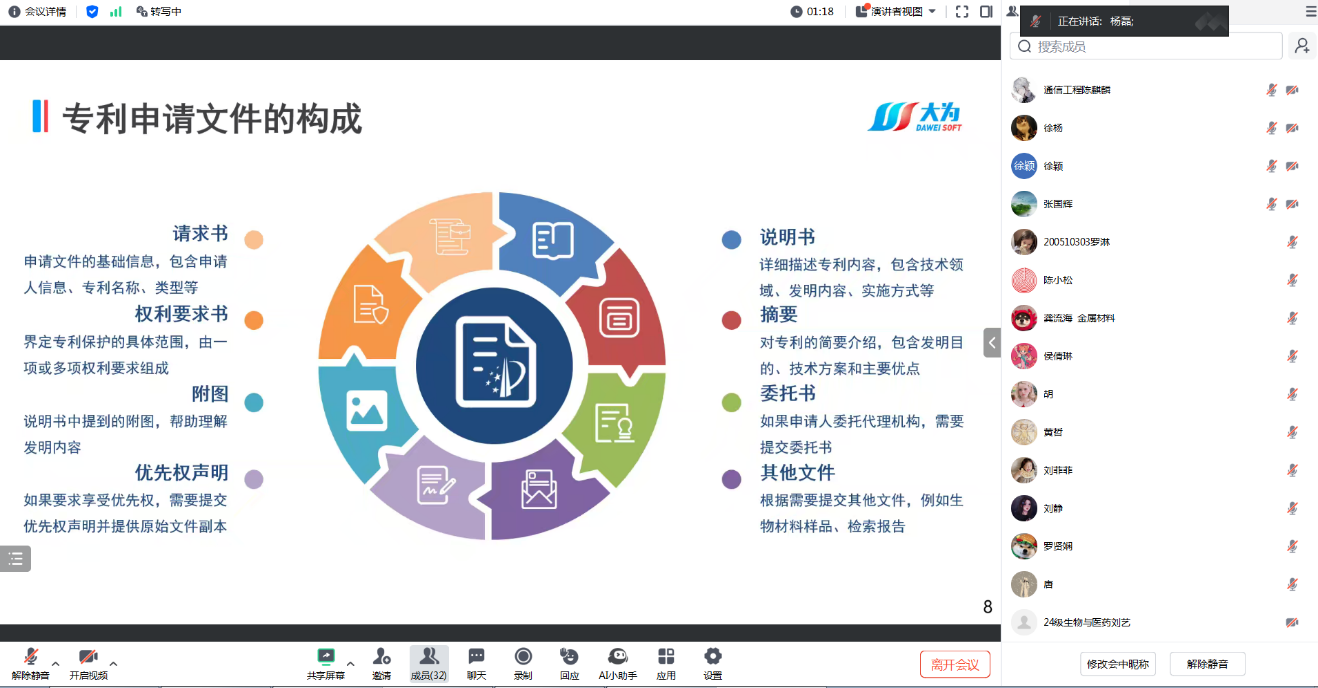Click the 修改会中昵称 button
Image resolution: width=1318 pixels, height=688 pixels.
click(x=1117, y=664)
